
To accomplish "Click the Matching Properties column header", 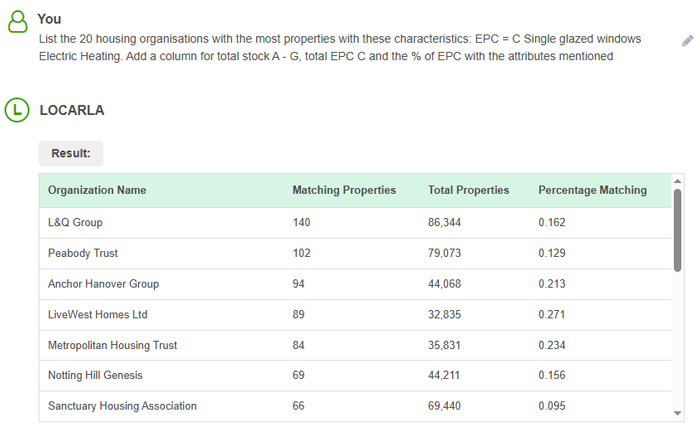I will coord(343,190).
